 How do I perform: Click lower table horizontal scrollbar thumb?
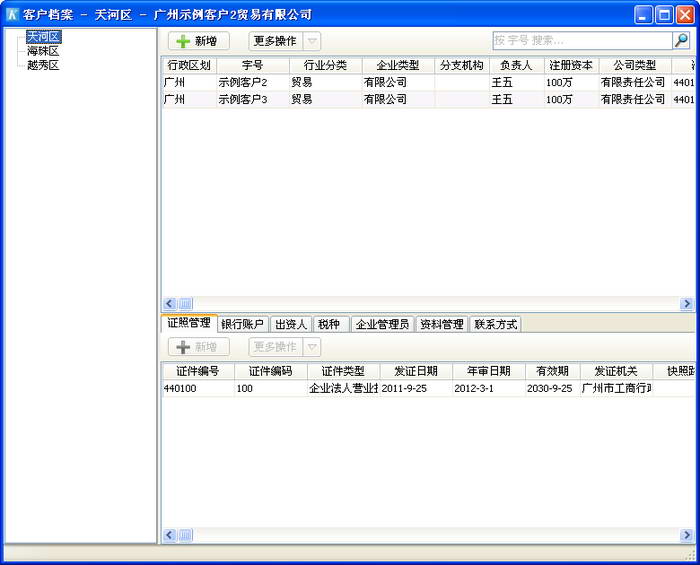(186, 535)
